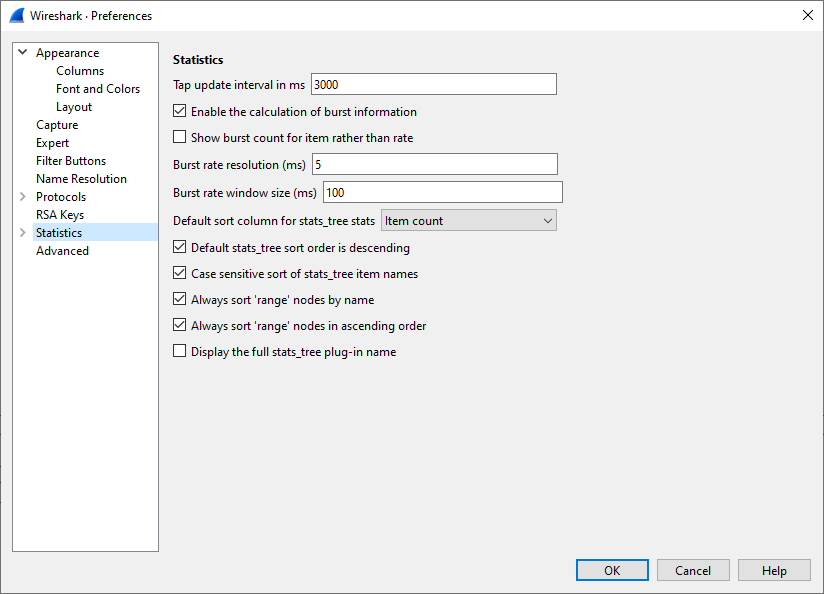The width and height of the screenshot is (824, 594).
Task: Expand the Protocols tree node
Action: (23, 197)
